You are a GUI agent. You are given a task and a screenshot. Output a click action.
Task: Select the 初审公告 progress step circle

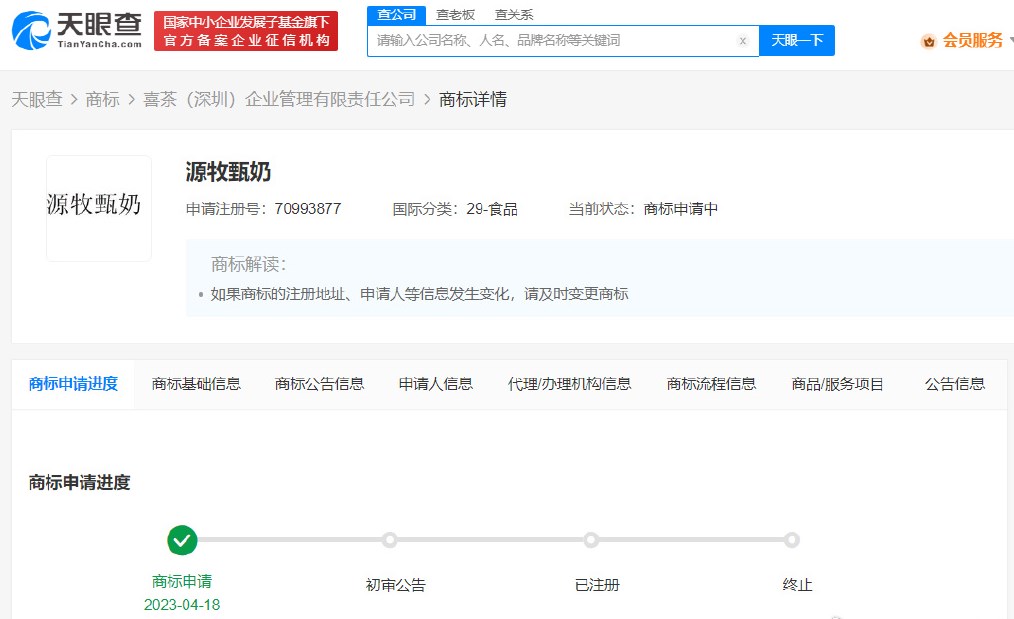pyautogui.click(x=389, y=540)
